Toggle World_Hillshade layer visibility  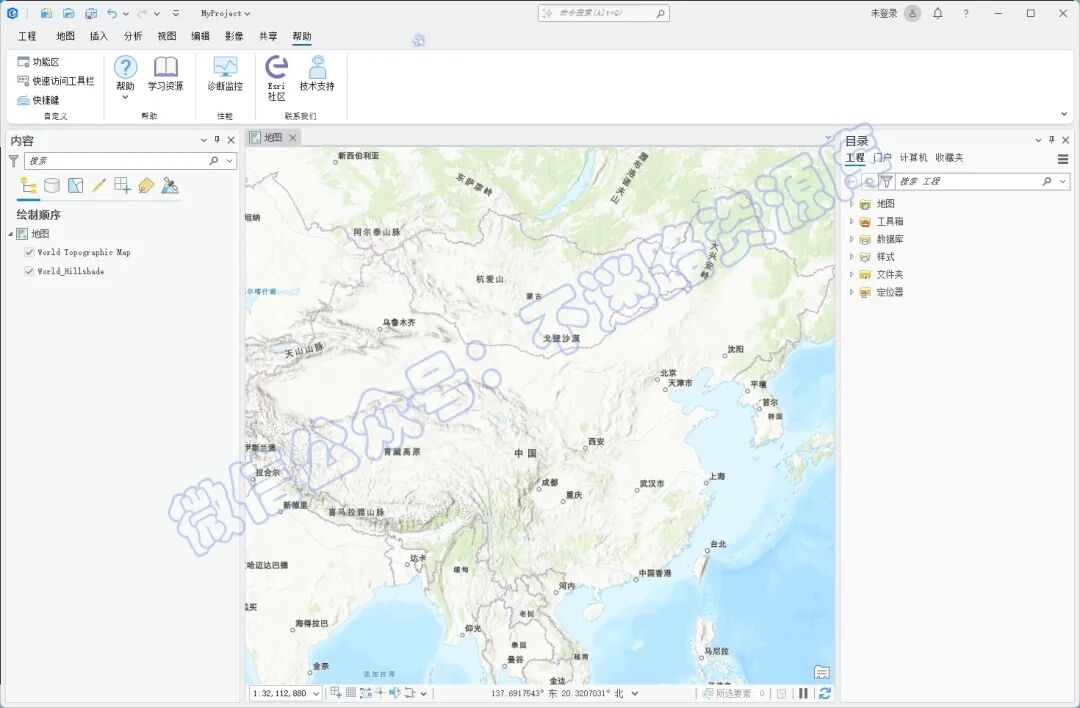(29, 271)
